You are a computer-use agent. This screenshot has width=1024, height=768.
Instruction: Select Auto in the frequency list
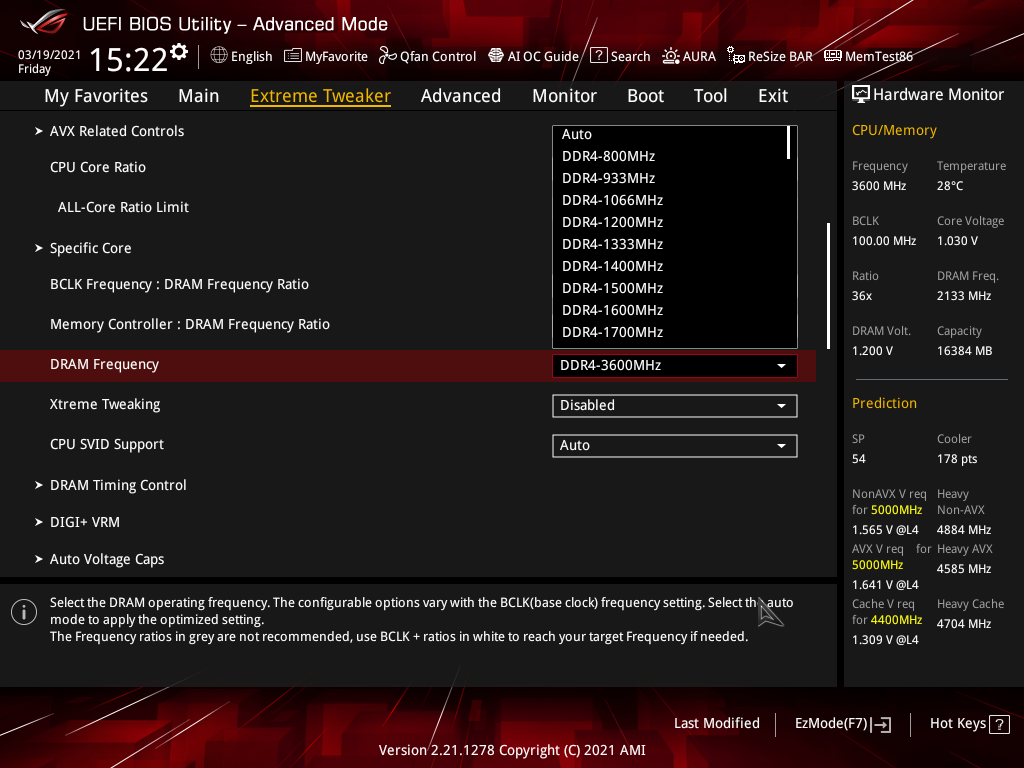tap(671, 135)
